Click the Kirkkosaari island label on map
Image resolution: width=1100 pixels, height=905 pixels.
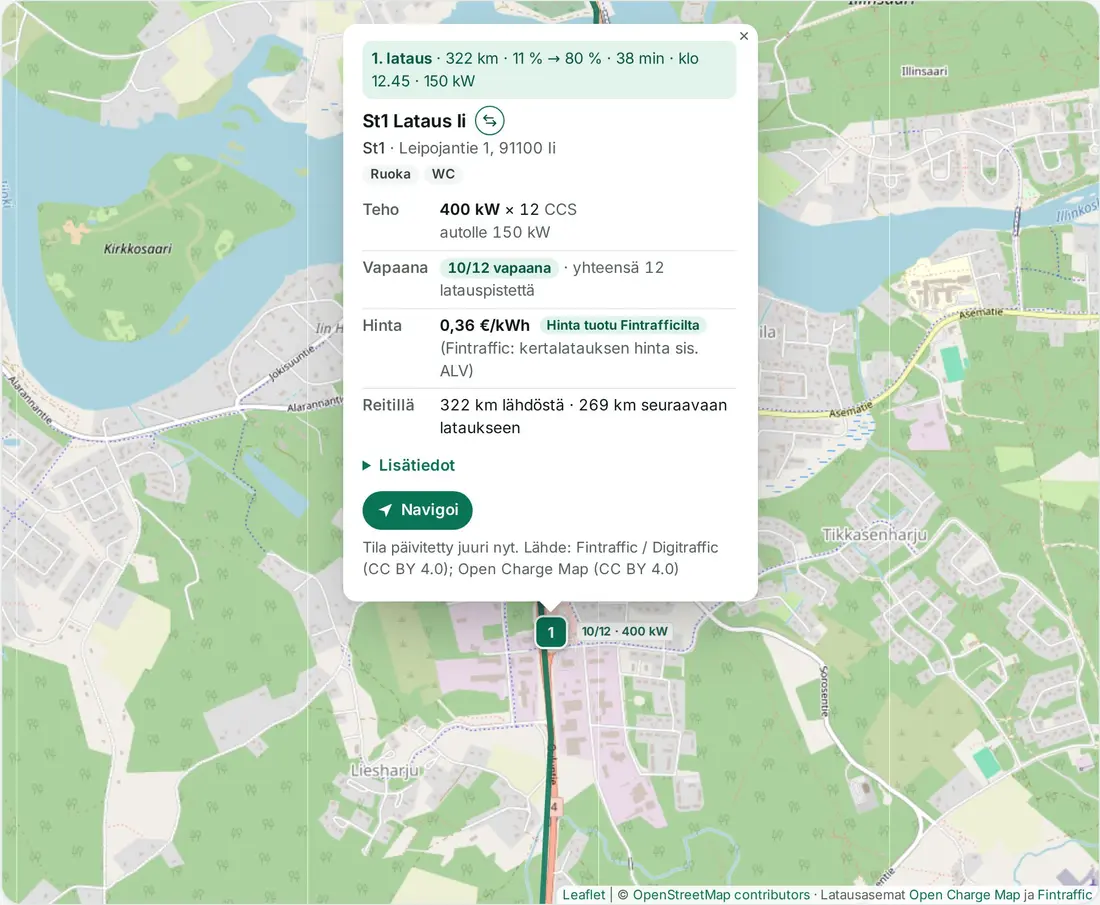138,248
